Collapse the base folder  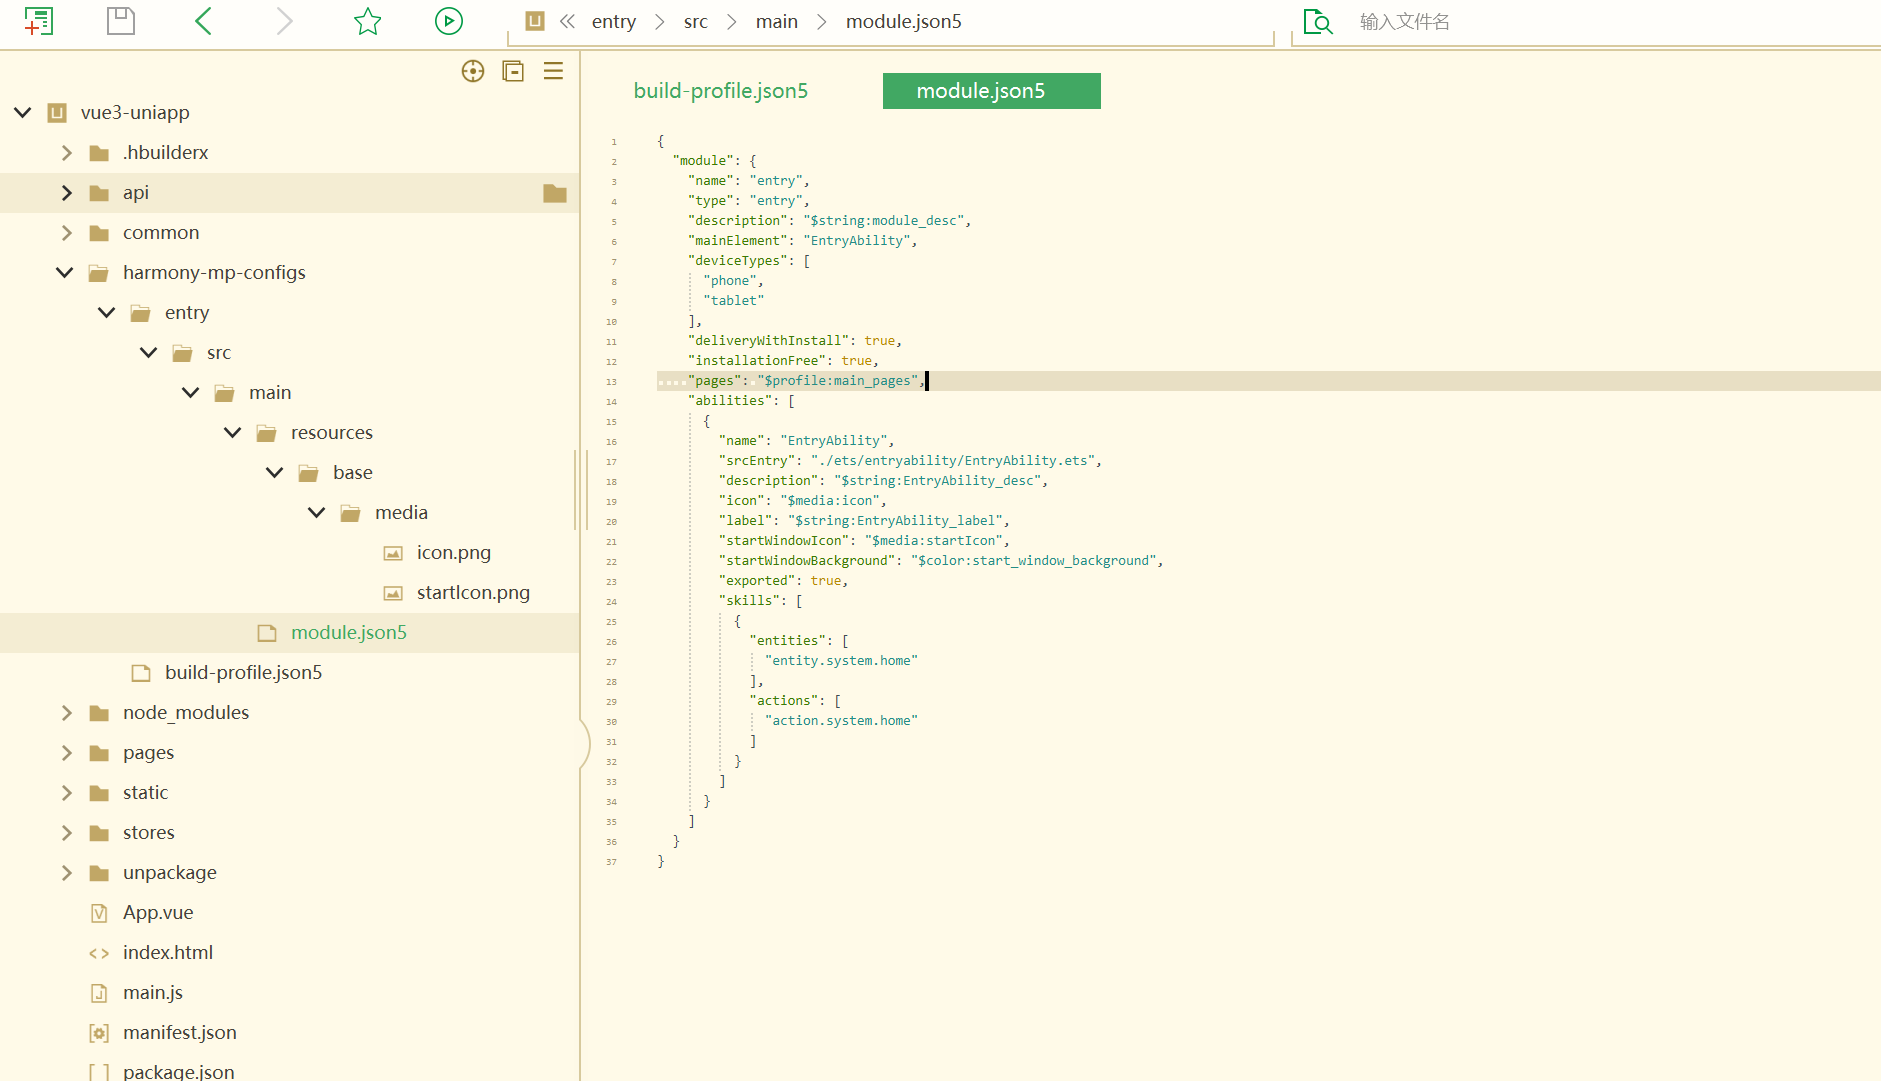(275, 472)
